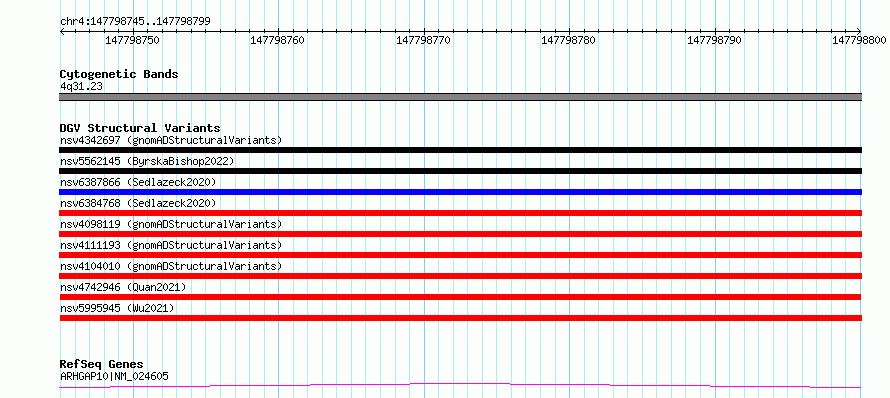Click the black bar for nsv5562145
The width and height of the screenshot is (890, 398).
coord(460,171)
